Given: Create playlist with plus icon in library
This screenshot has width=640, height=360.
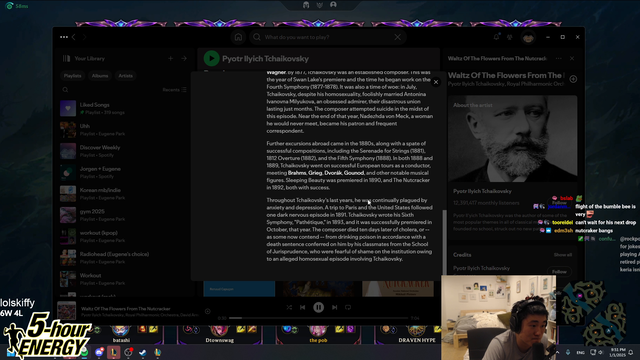Looking at the screenshot, I should tap(171, 58).
